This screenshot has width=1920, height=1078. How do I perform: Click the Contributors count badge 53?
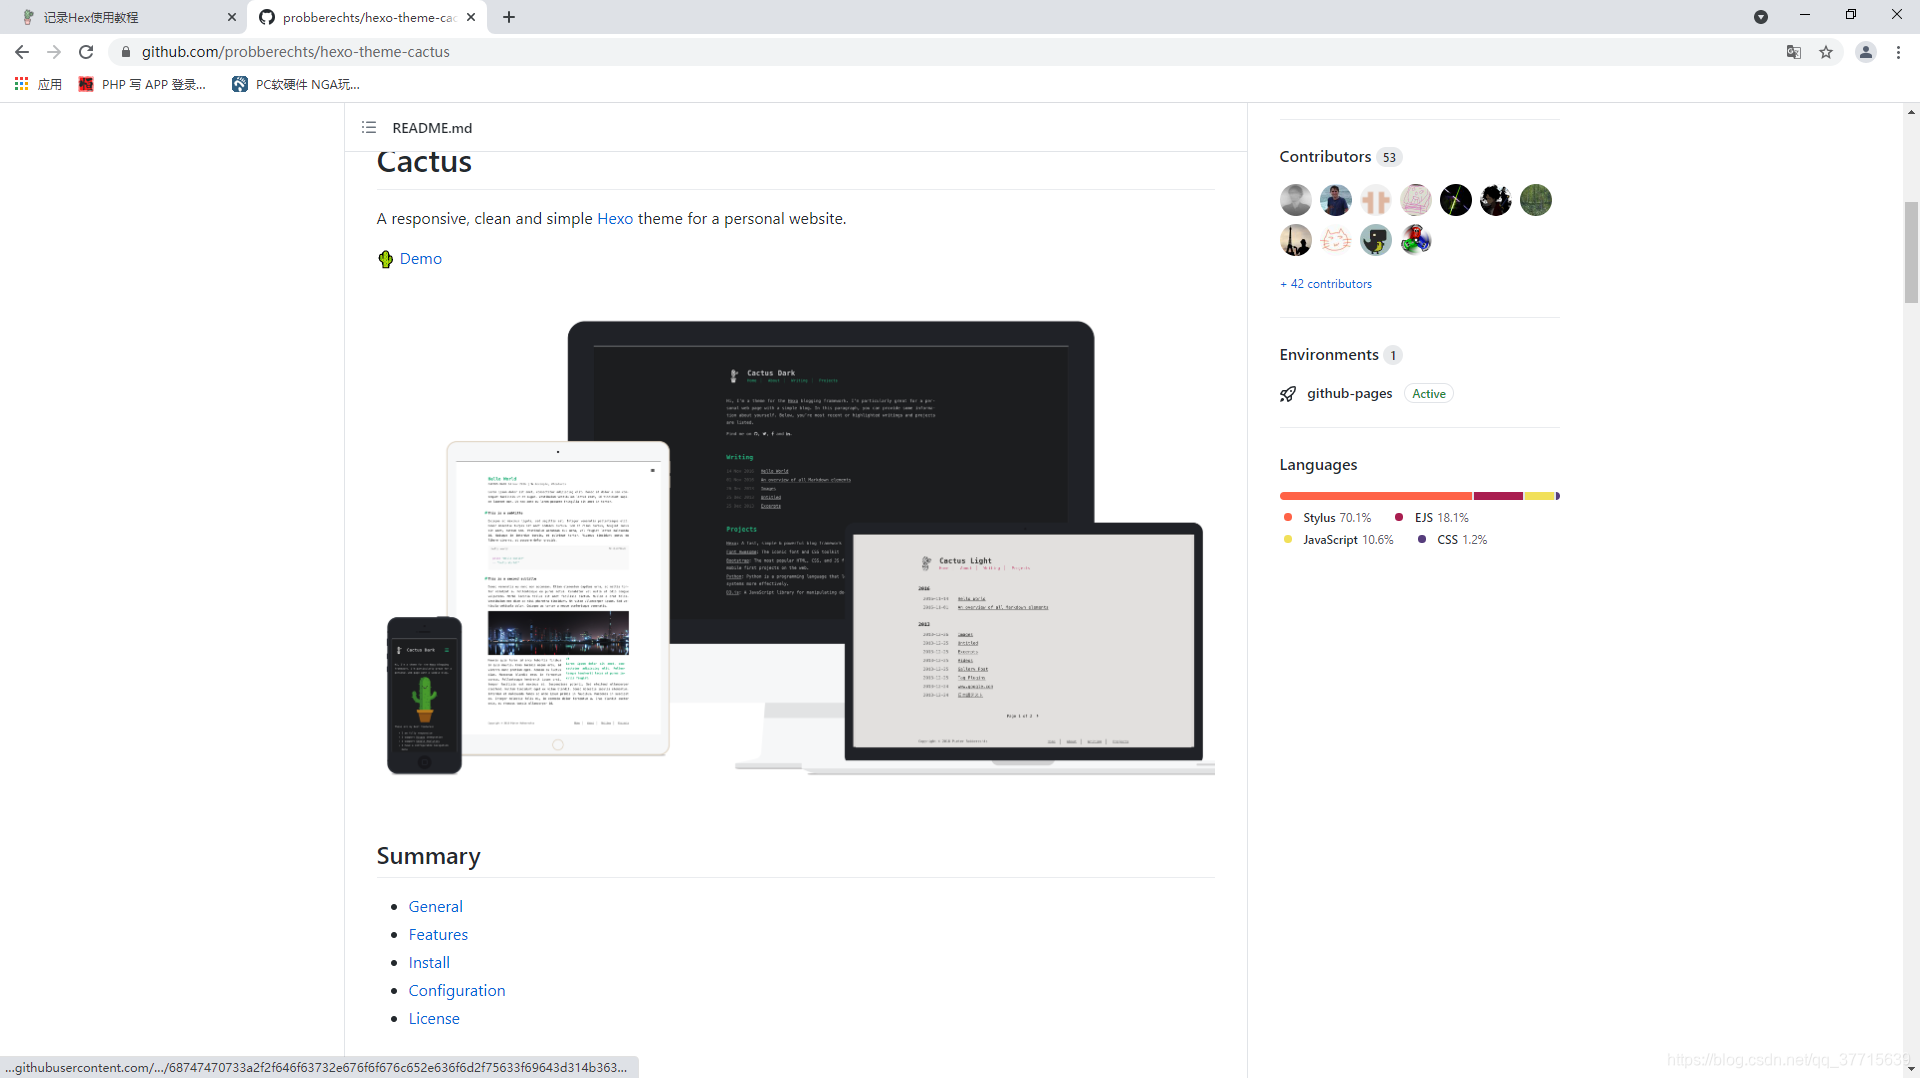(x=1389, y=157)
